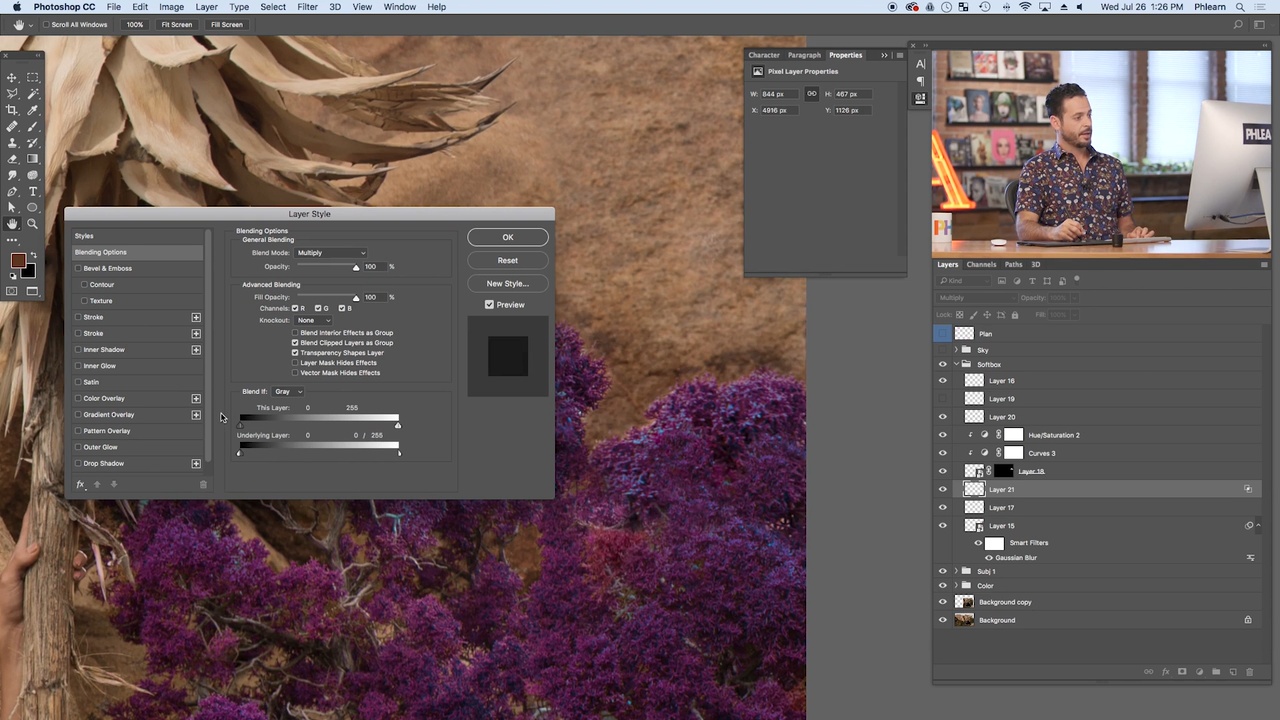The height and width of the screenshot is (720, 1280).
Task: Enable the Inner Glow style checkbox
Action: [x=78, y=366]
